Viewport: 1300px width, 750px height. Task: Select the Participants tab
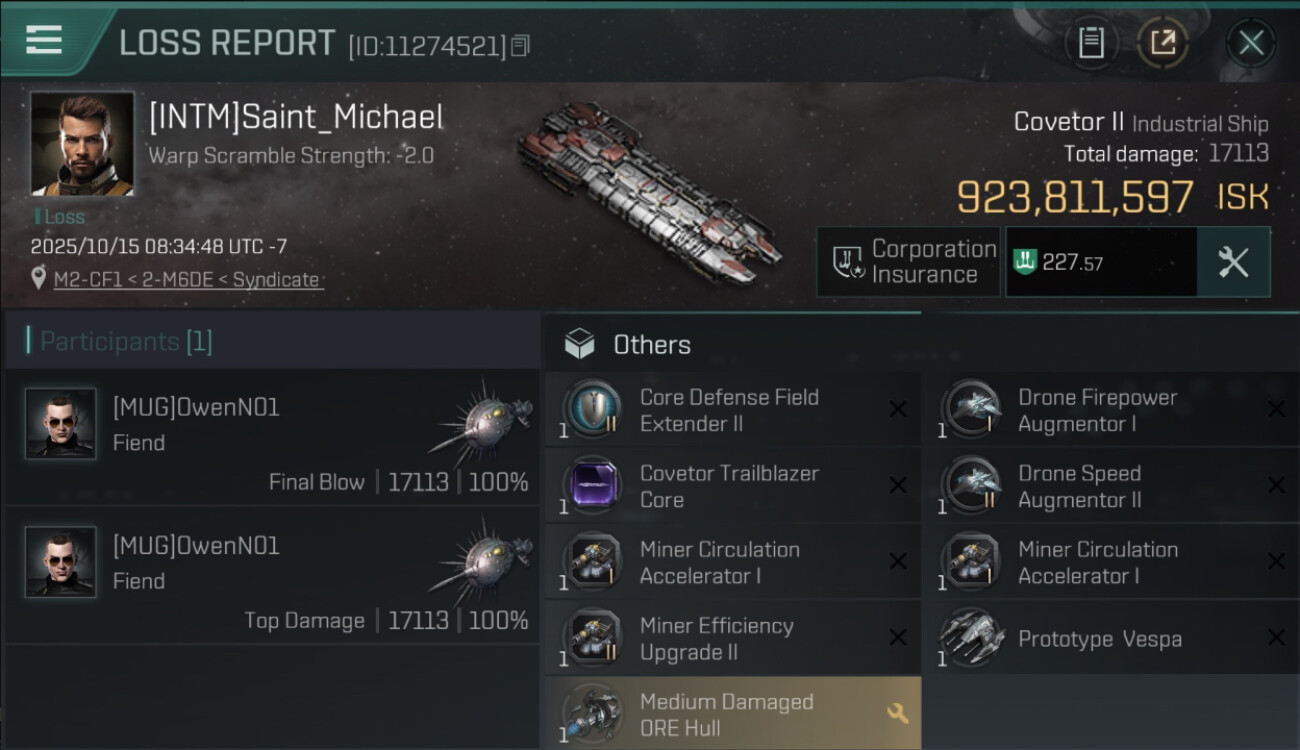pyautogui.click(x=126, y=342)
